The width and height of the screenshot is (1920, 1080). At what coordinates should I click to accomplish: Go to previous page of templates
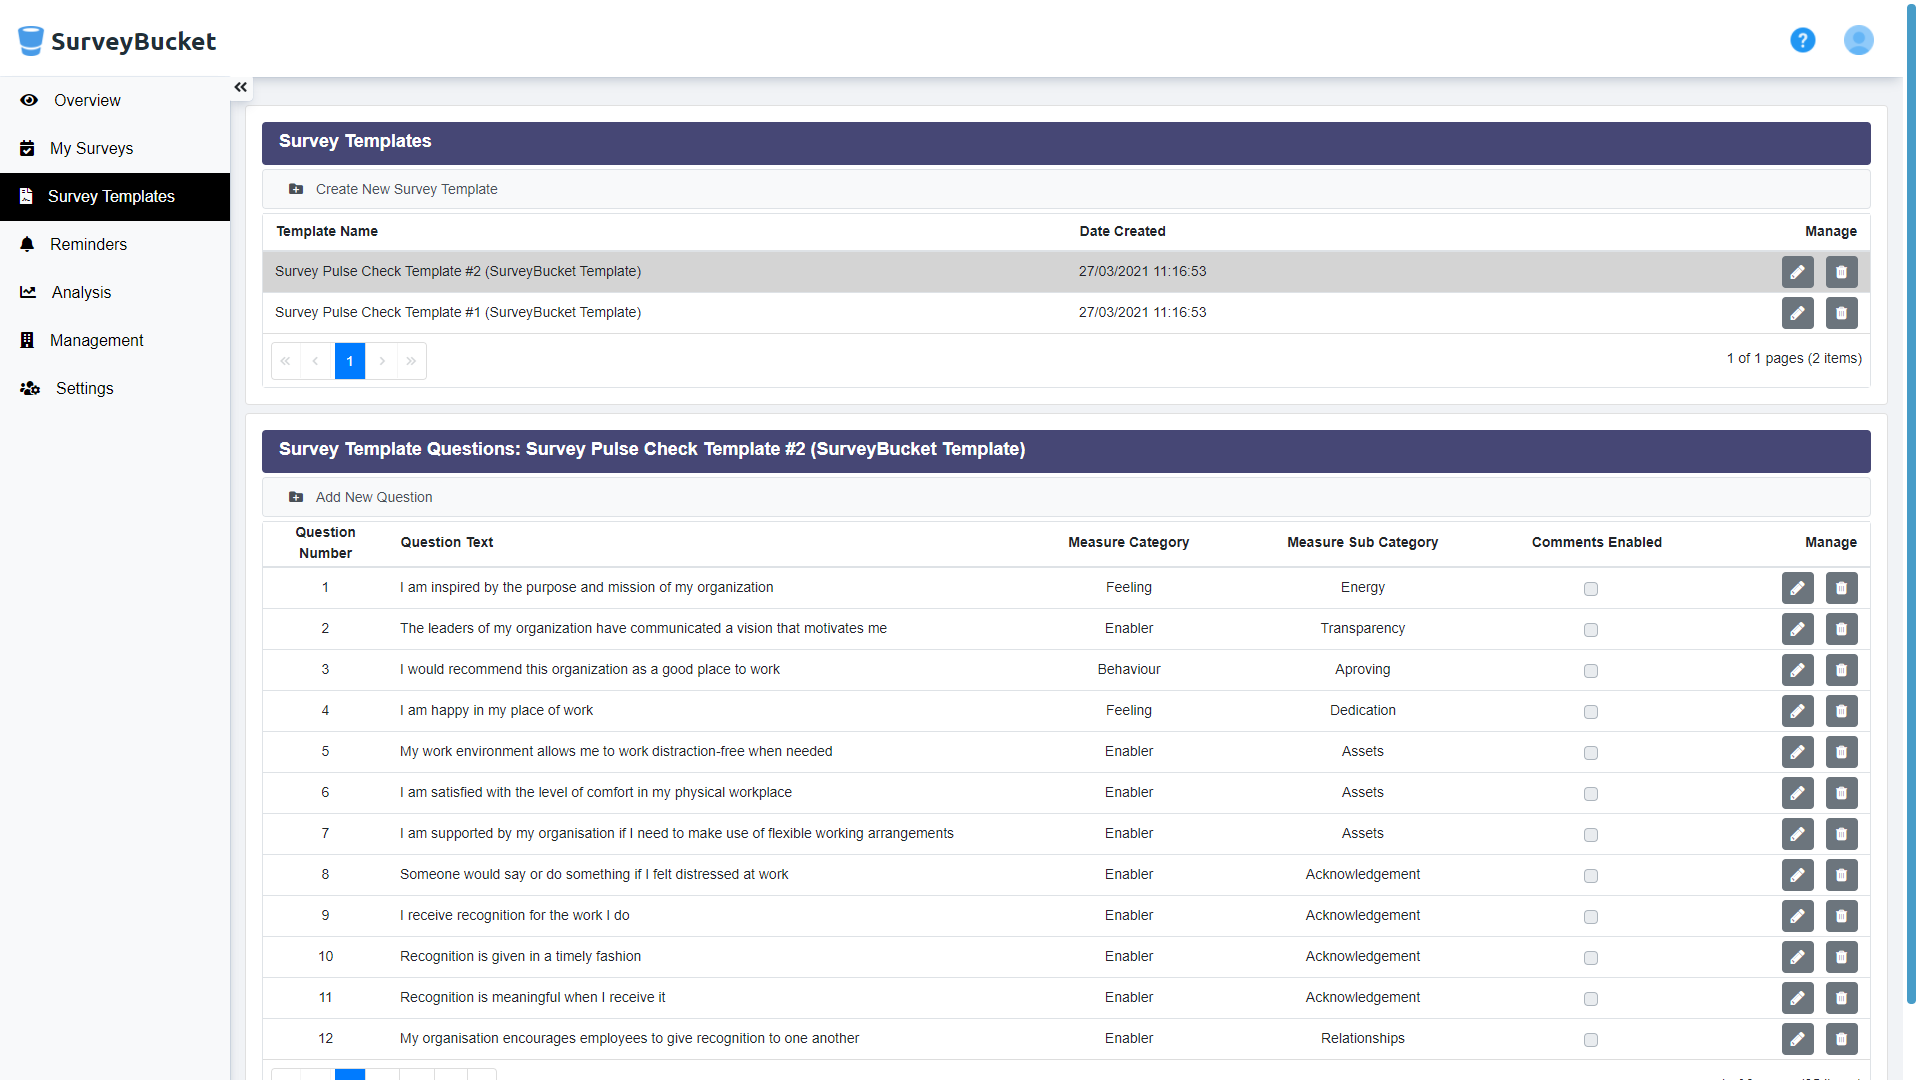point(316,361)
